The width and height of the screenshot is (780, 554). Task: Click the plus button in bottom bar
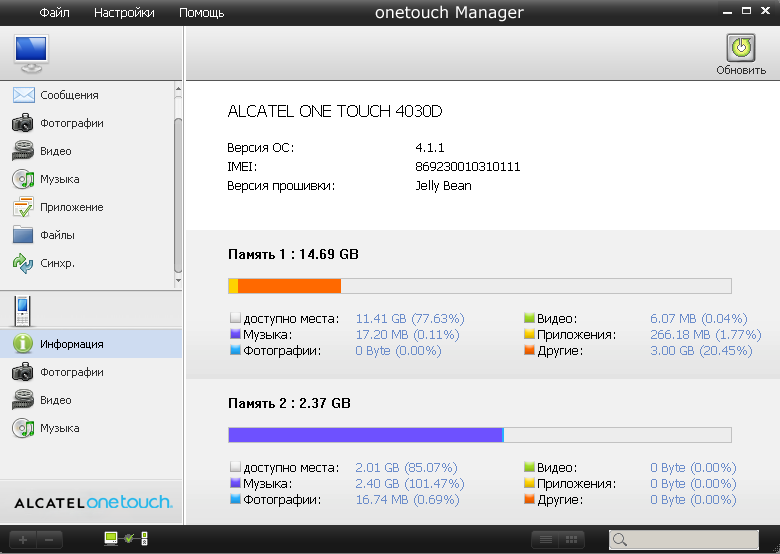pyautogui.click(x=23, y=540)
